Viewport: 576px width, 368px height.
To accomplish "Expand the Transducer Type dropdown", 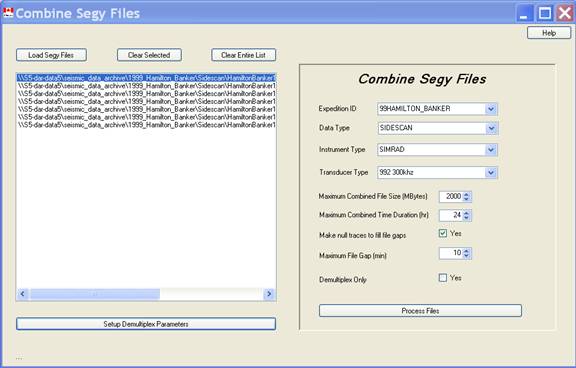I will coord(491,173).
